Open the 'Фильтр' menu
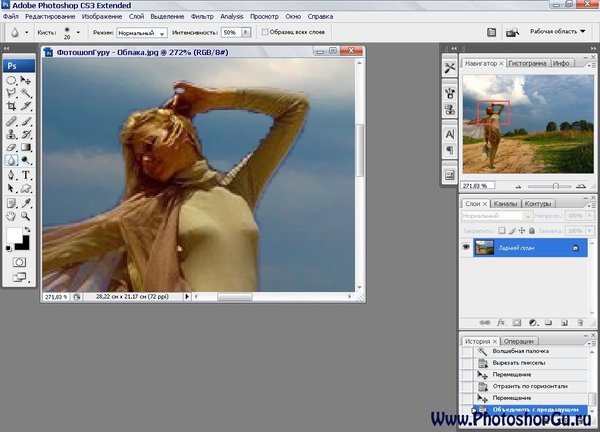The width and height of the screenshot is (600, 432). tap(201, 17)
